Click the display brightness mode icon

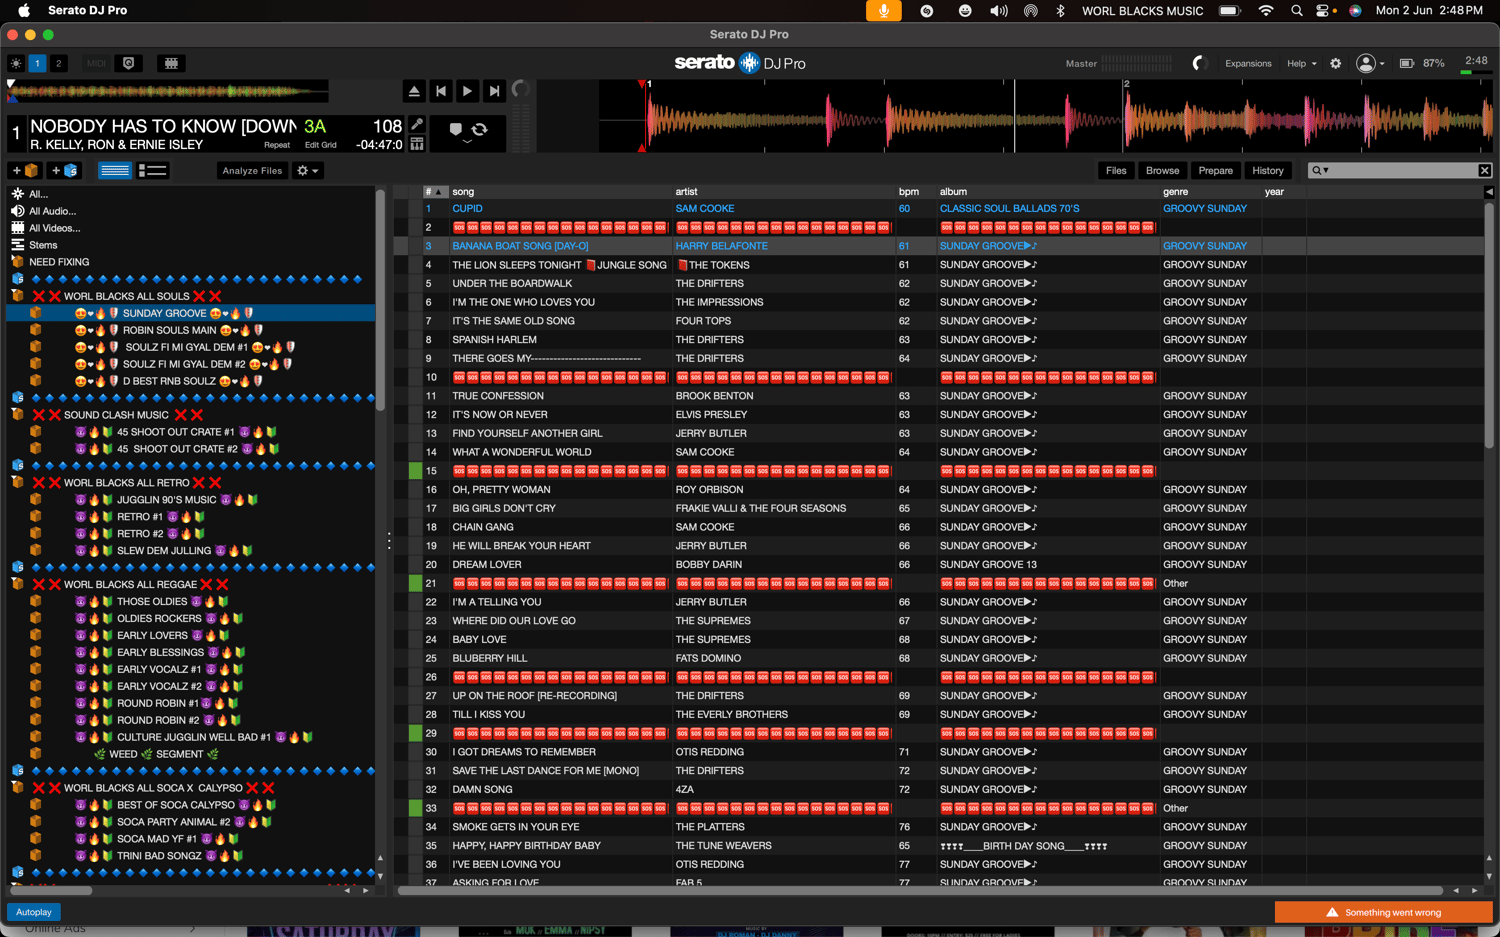tap(16, 63)
